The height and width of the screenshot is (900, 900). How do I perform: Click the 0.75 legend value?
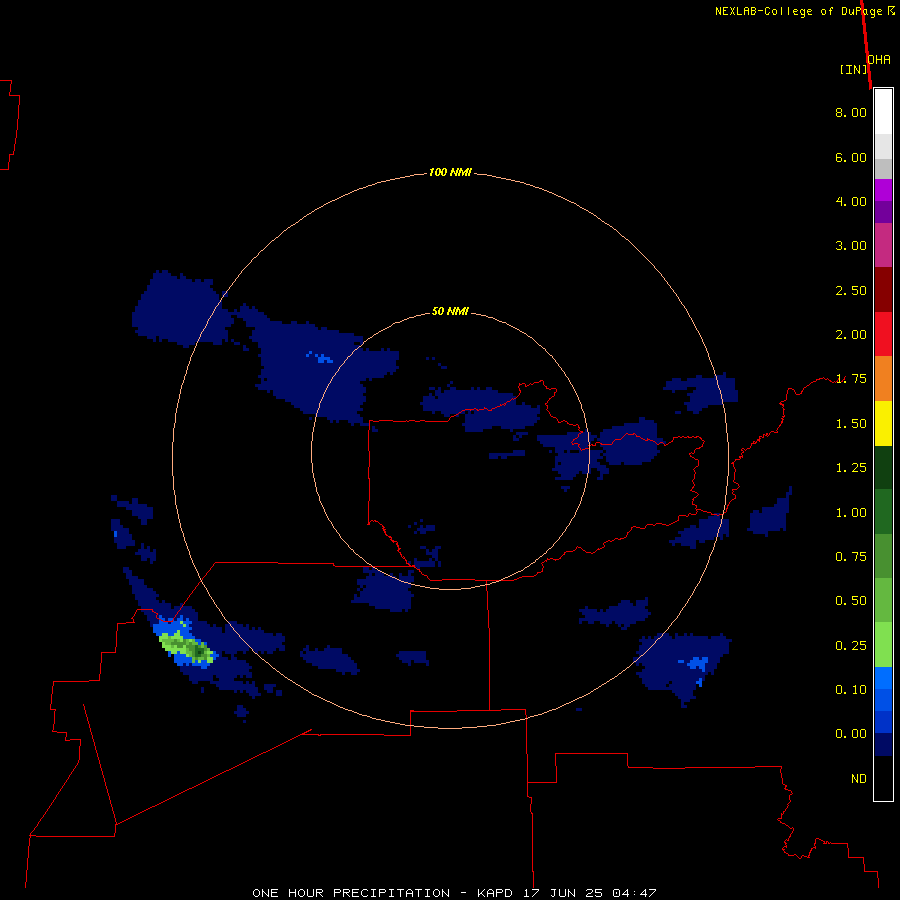click(x=851, y=557)
